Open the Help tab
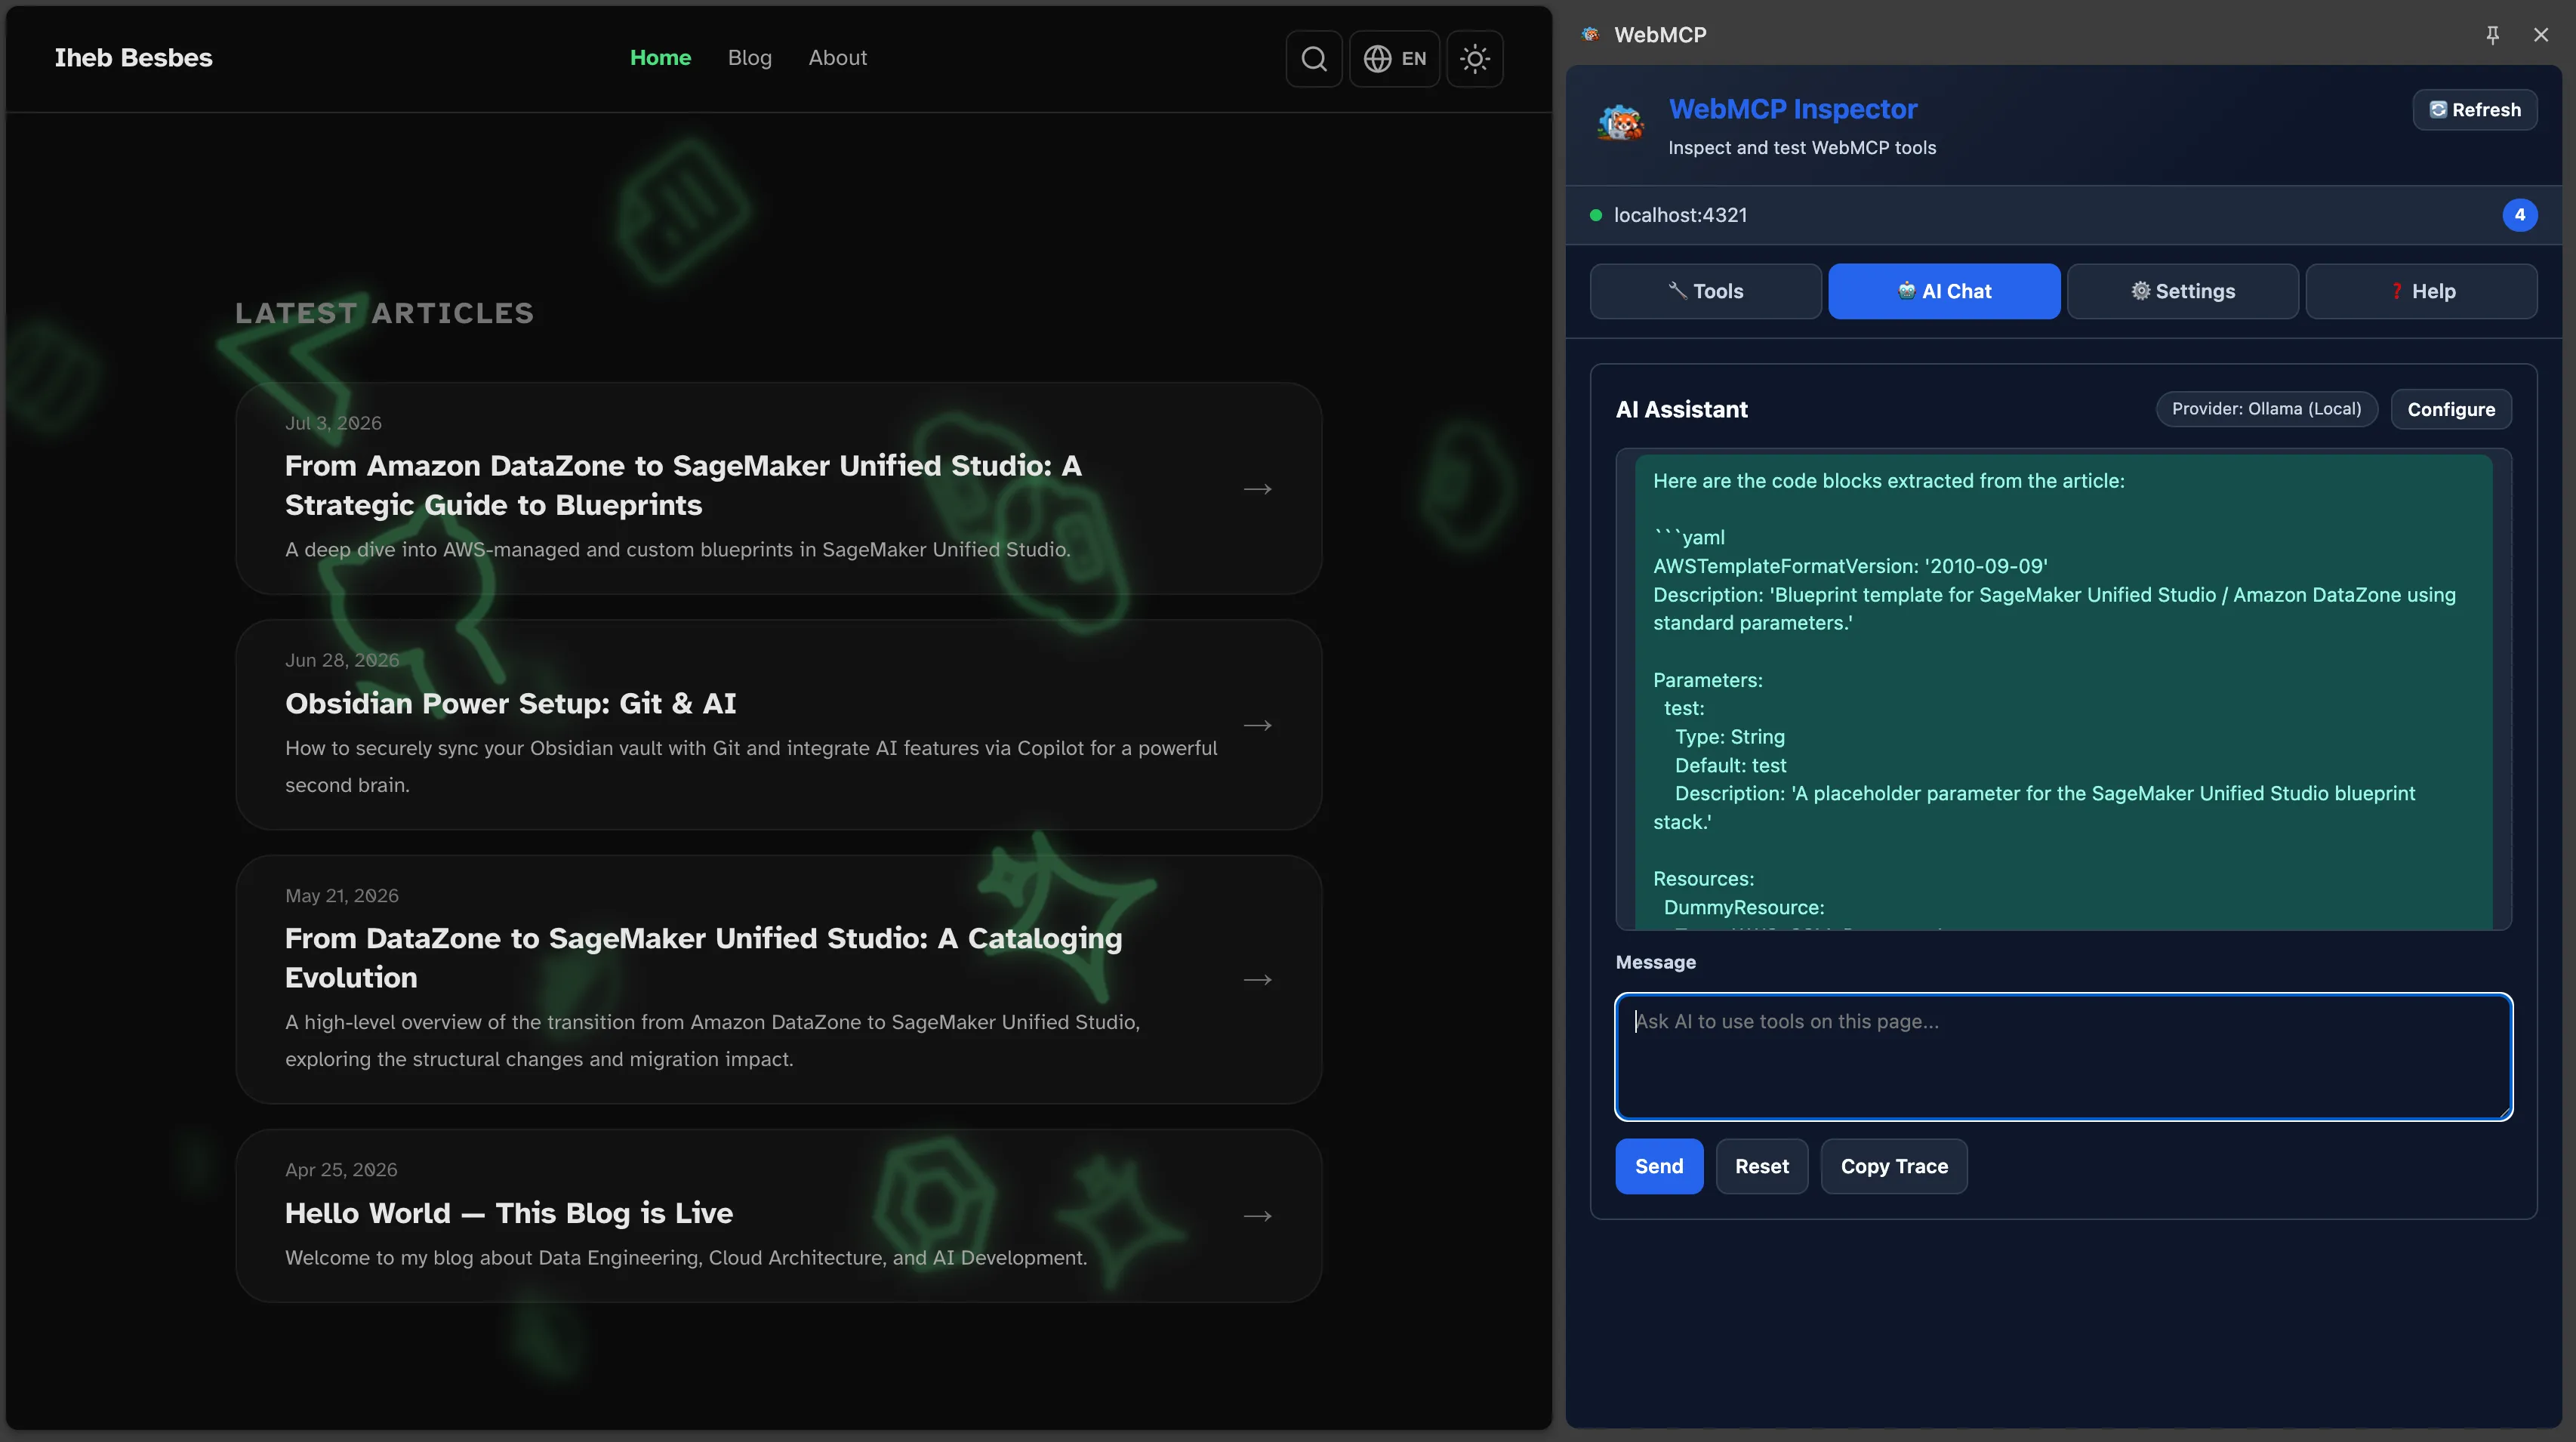This screenshot has height=1442, width=2576. [x=2421, y=291]
